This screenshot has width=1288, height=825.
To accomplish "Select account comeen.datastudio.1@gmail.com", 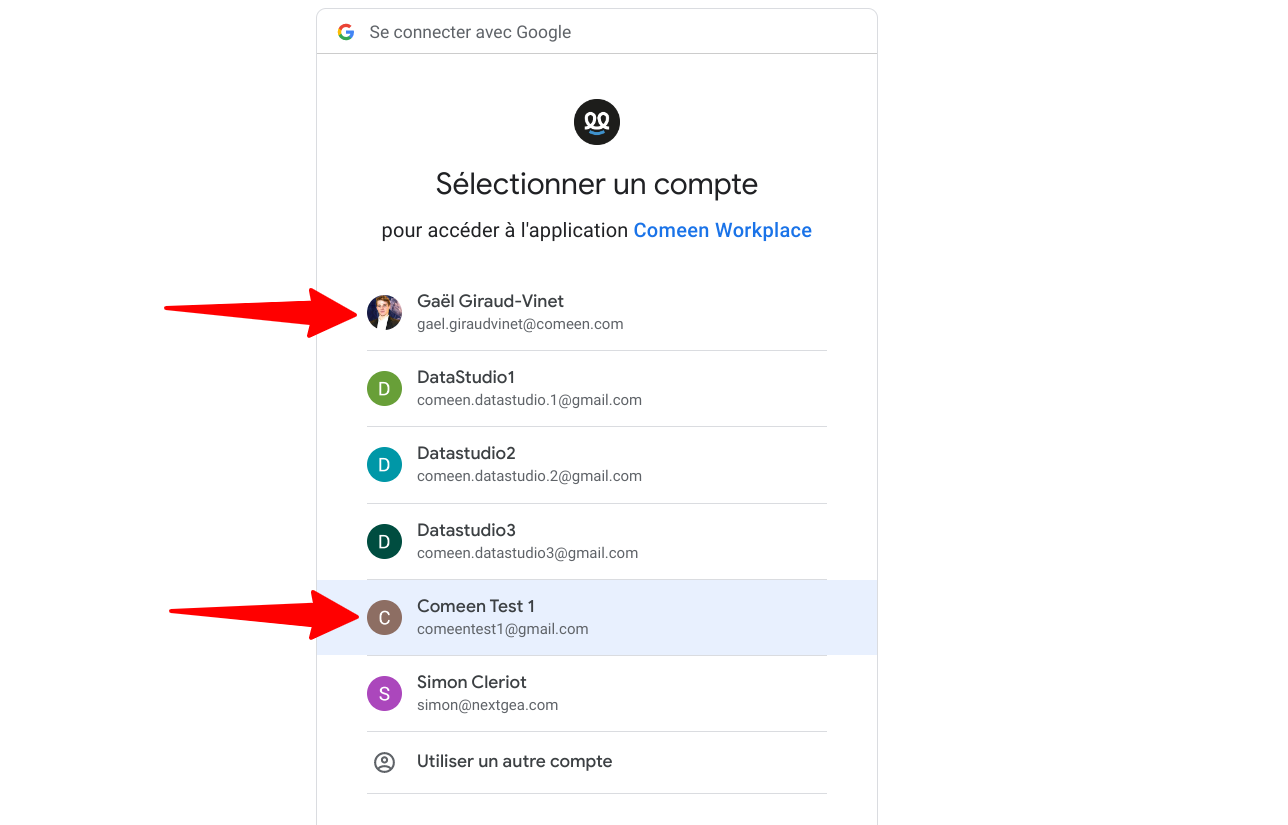I will coord(529,400).
